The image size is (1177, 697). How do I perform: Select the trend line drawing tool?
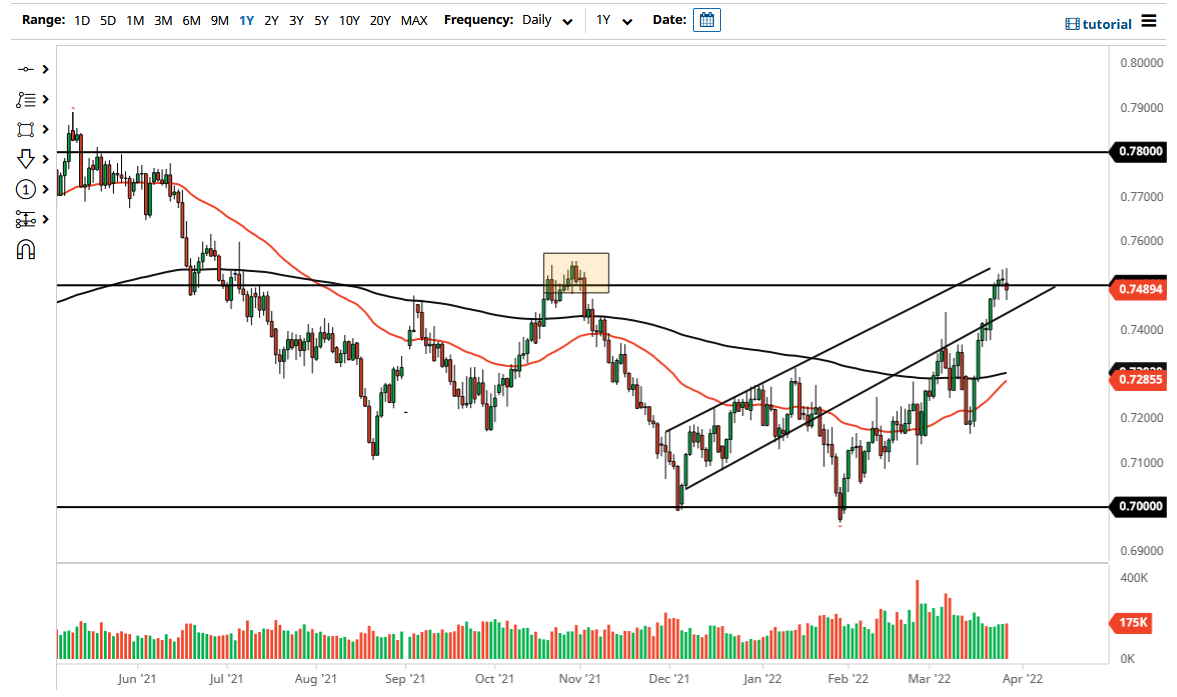click(x=27, y=69)
